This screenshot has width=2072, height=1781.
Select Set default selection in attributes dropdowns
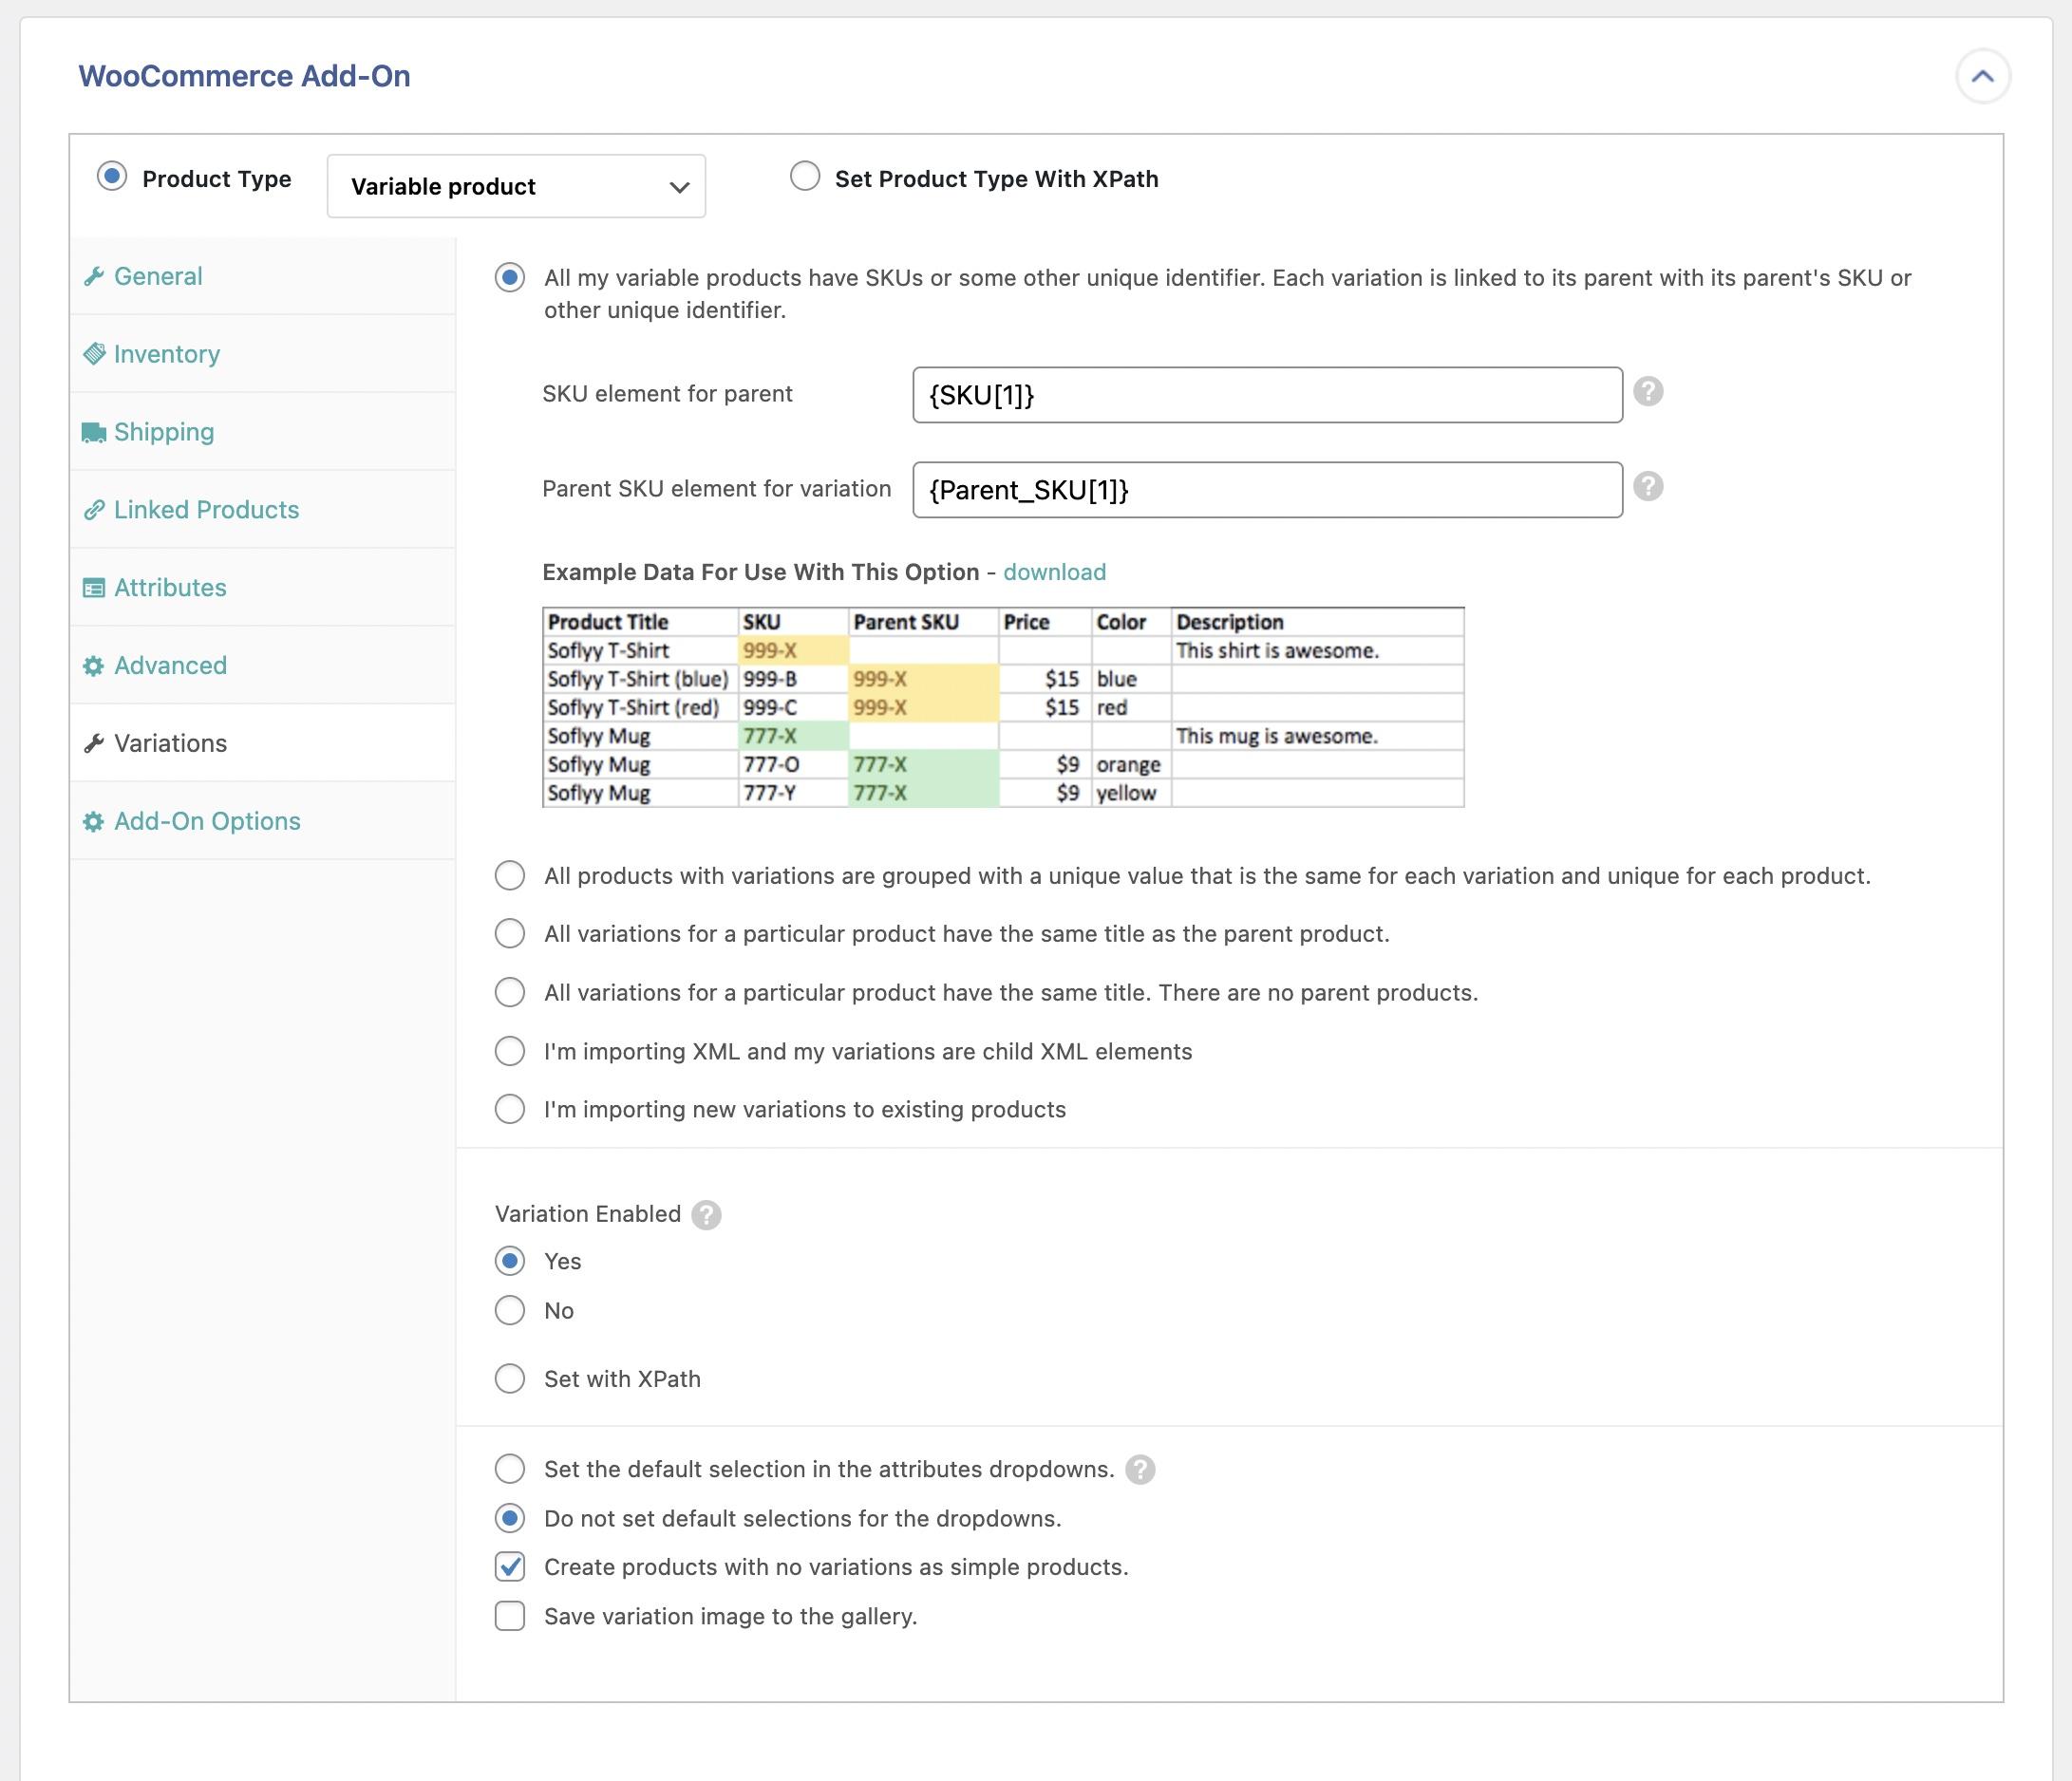507,1470
